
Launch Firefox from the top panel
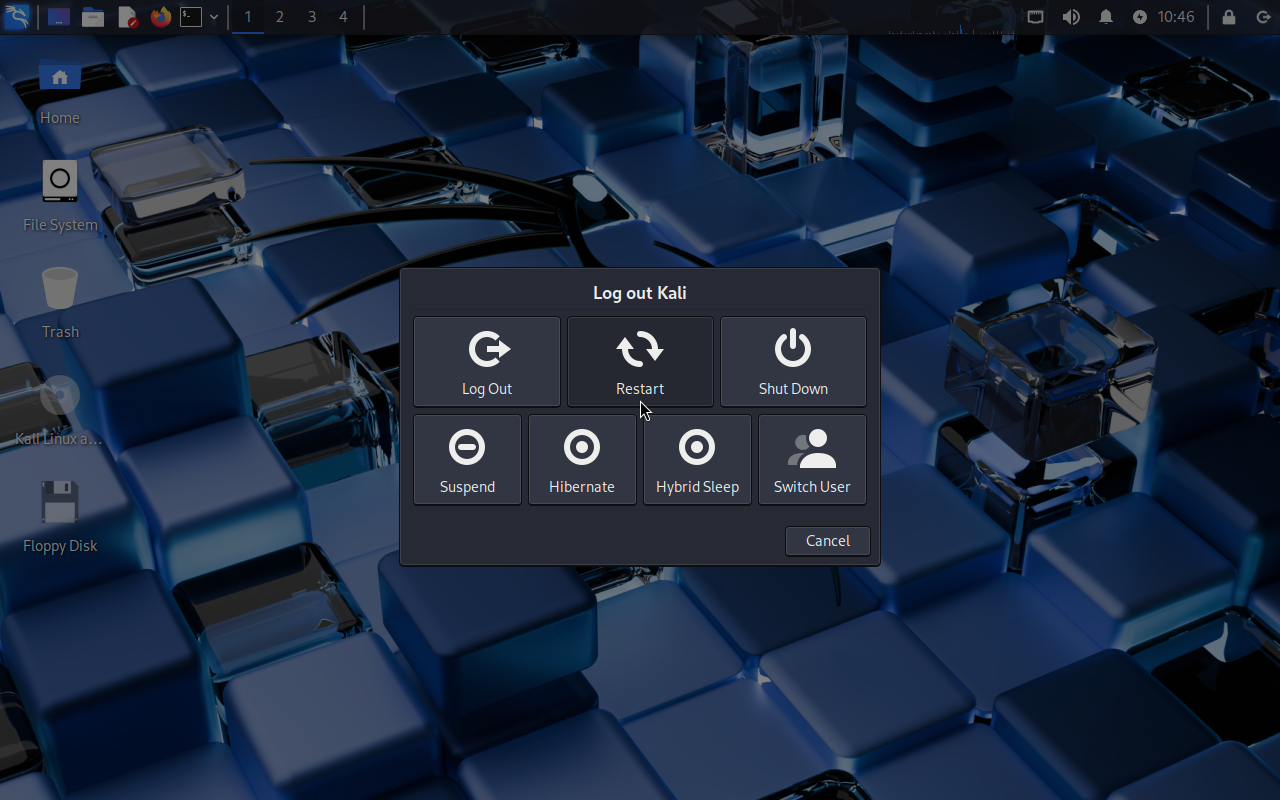click(x=160, y=17)
